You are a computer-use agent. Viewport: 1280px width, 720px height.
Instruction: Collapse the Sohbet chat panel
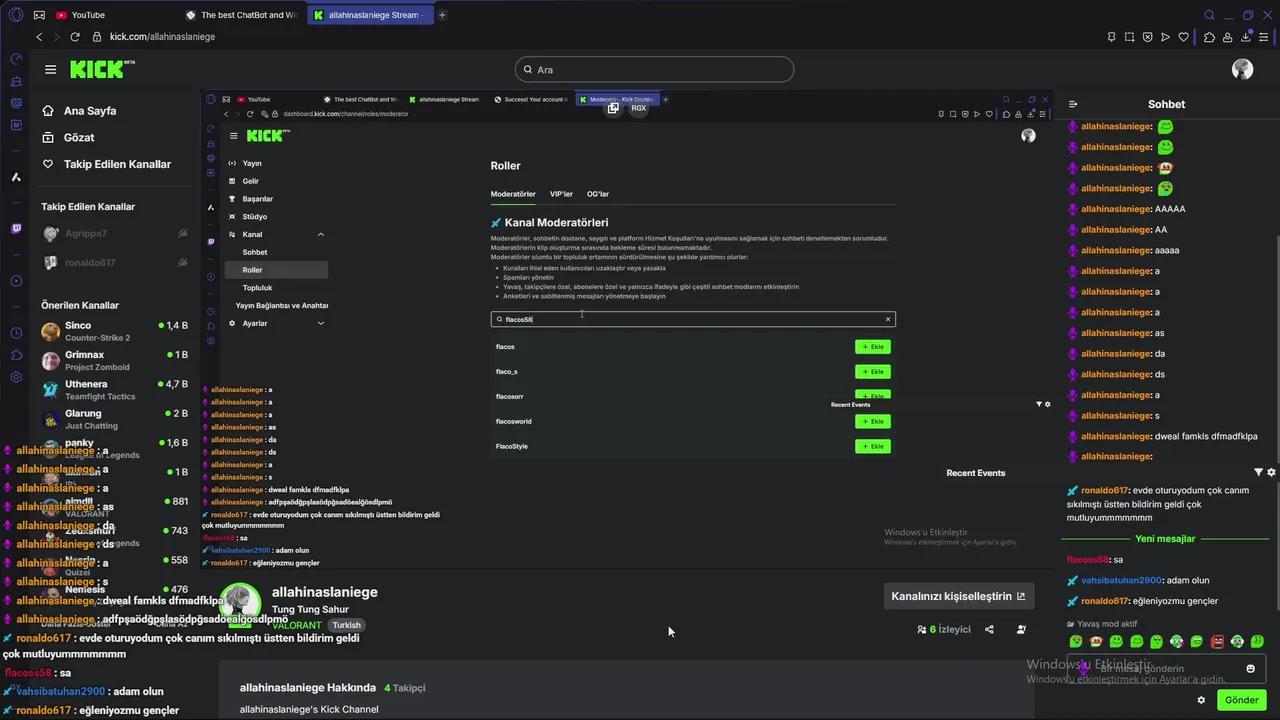1073,104
